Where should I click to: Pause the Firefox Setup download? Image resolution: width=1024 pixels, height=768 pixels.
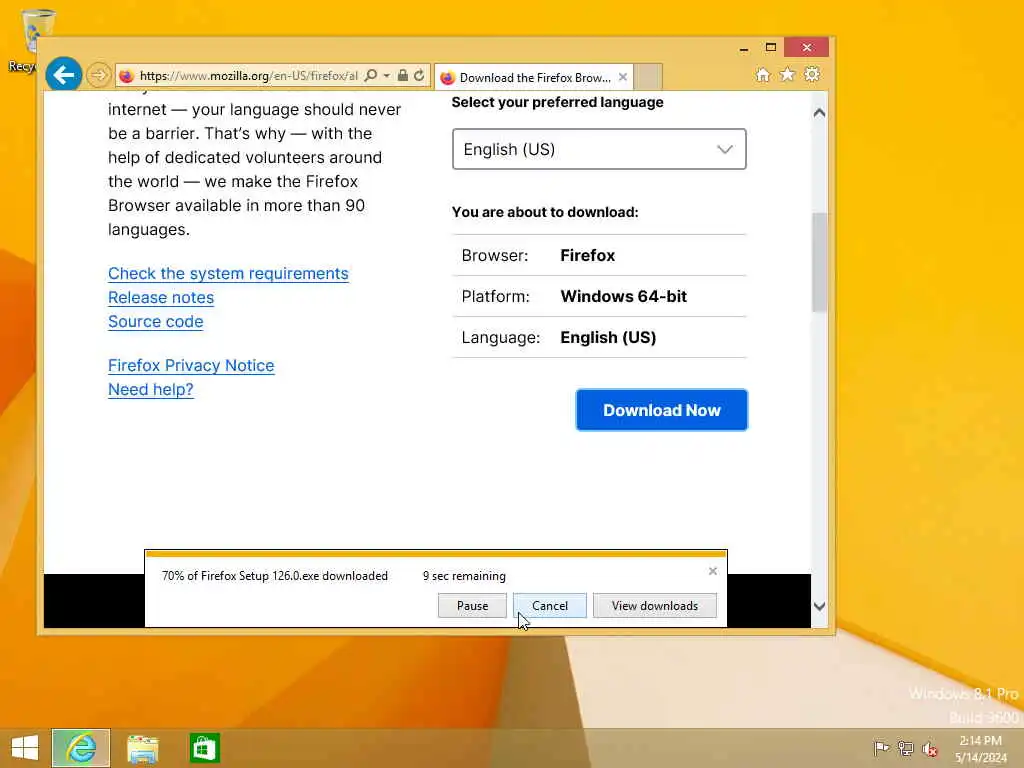(472, 605)
